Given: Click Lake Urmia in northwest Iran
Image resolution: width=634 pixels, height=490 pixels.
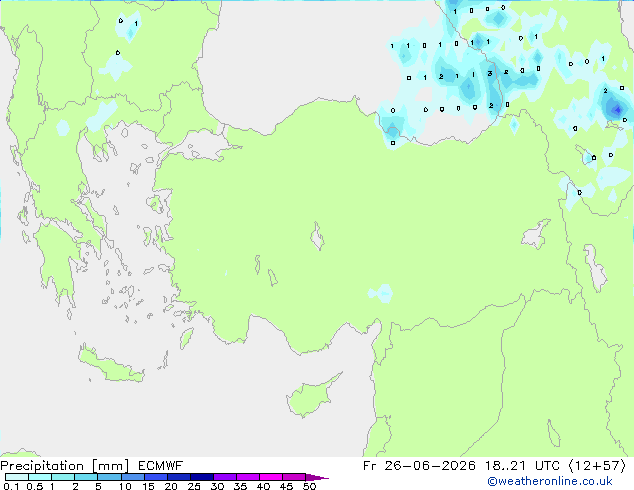Looking at the screenshot, I should point(594,268).
